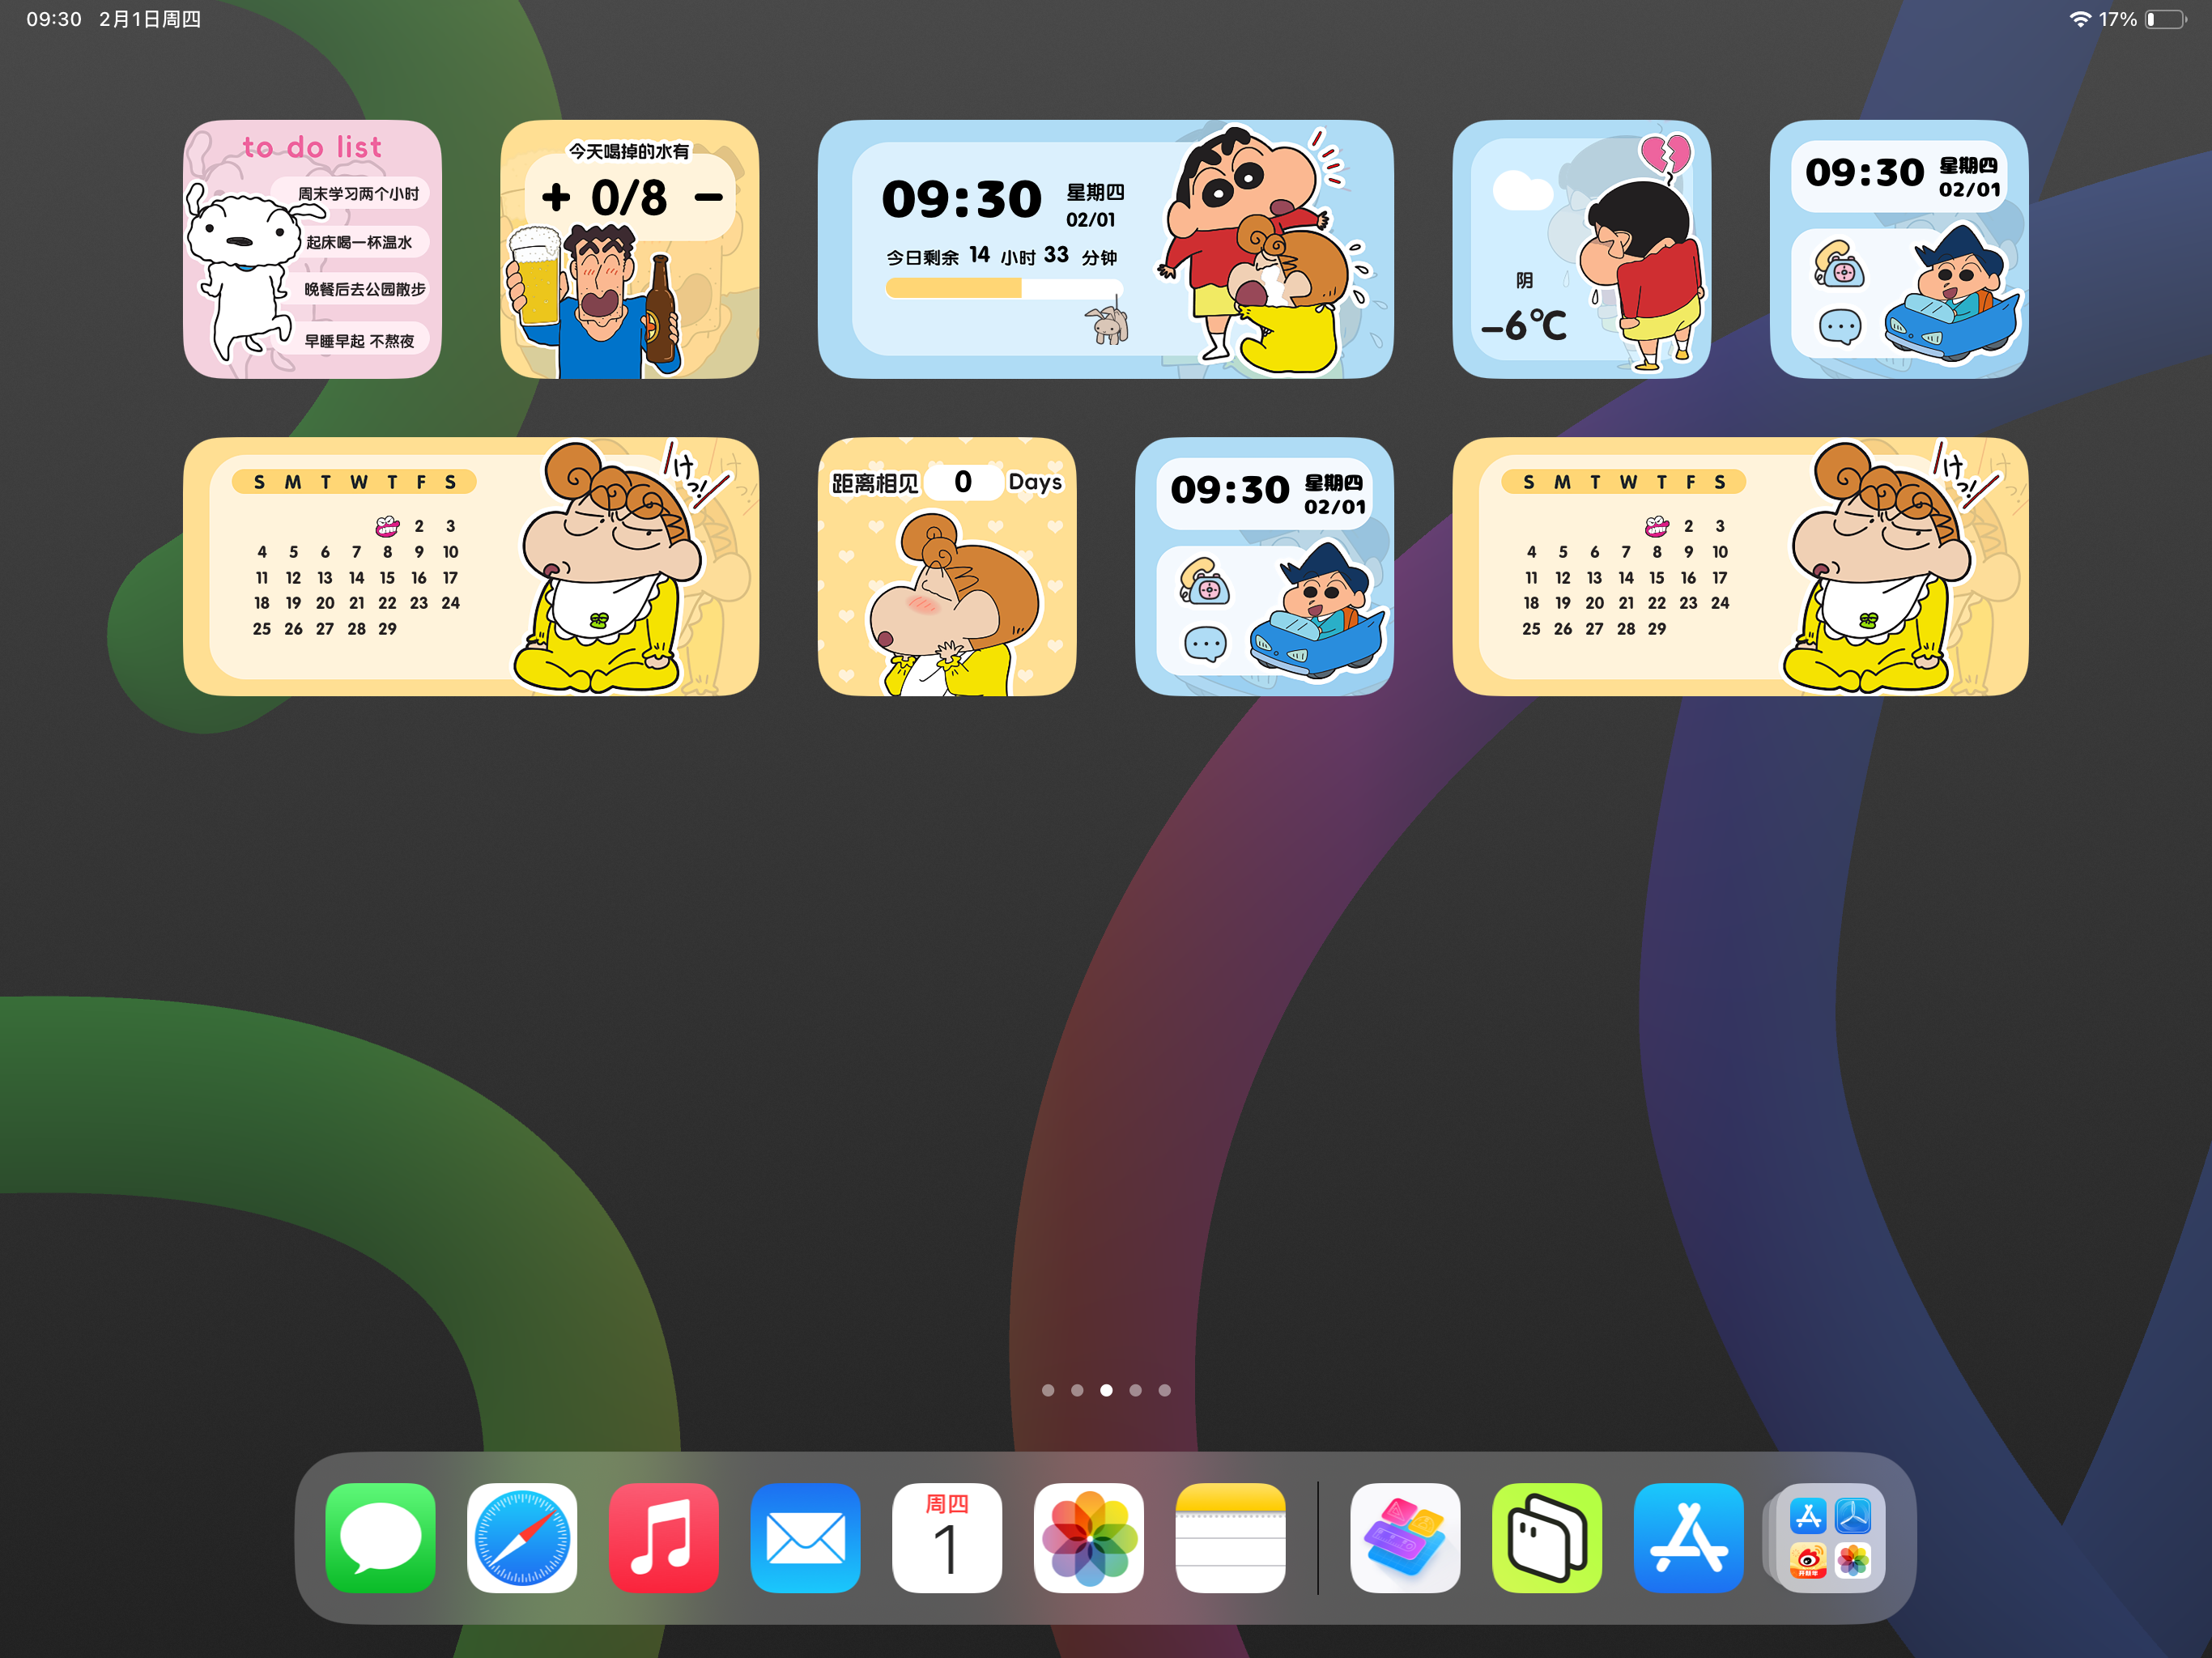The image size is (2212, 1658).
Task: Tap the Wi-Fi status icon
Action: [x=2080, y=19]
